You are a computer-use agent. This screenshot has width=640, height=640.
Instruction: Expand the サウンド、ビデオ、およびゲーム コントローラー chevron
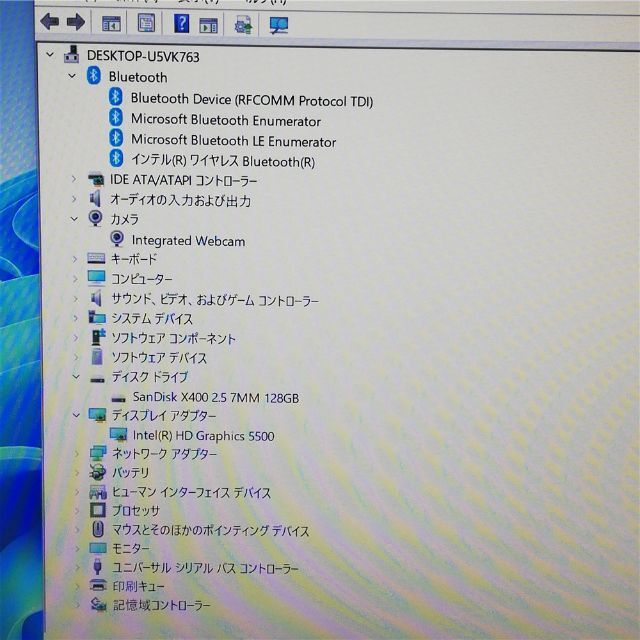[76, 299]
